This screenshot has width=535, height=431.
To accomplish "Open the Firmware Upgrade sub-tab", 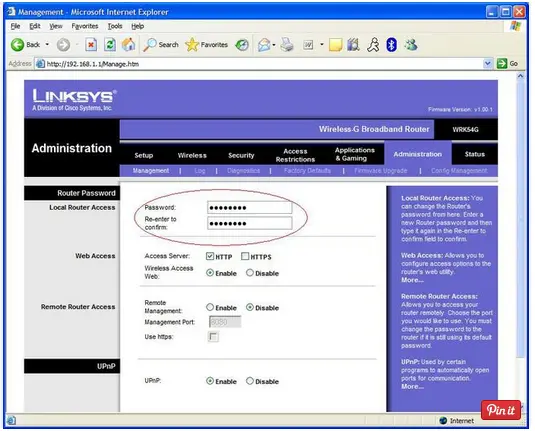I will [380, 171].
